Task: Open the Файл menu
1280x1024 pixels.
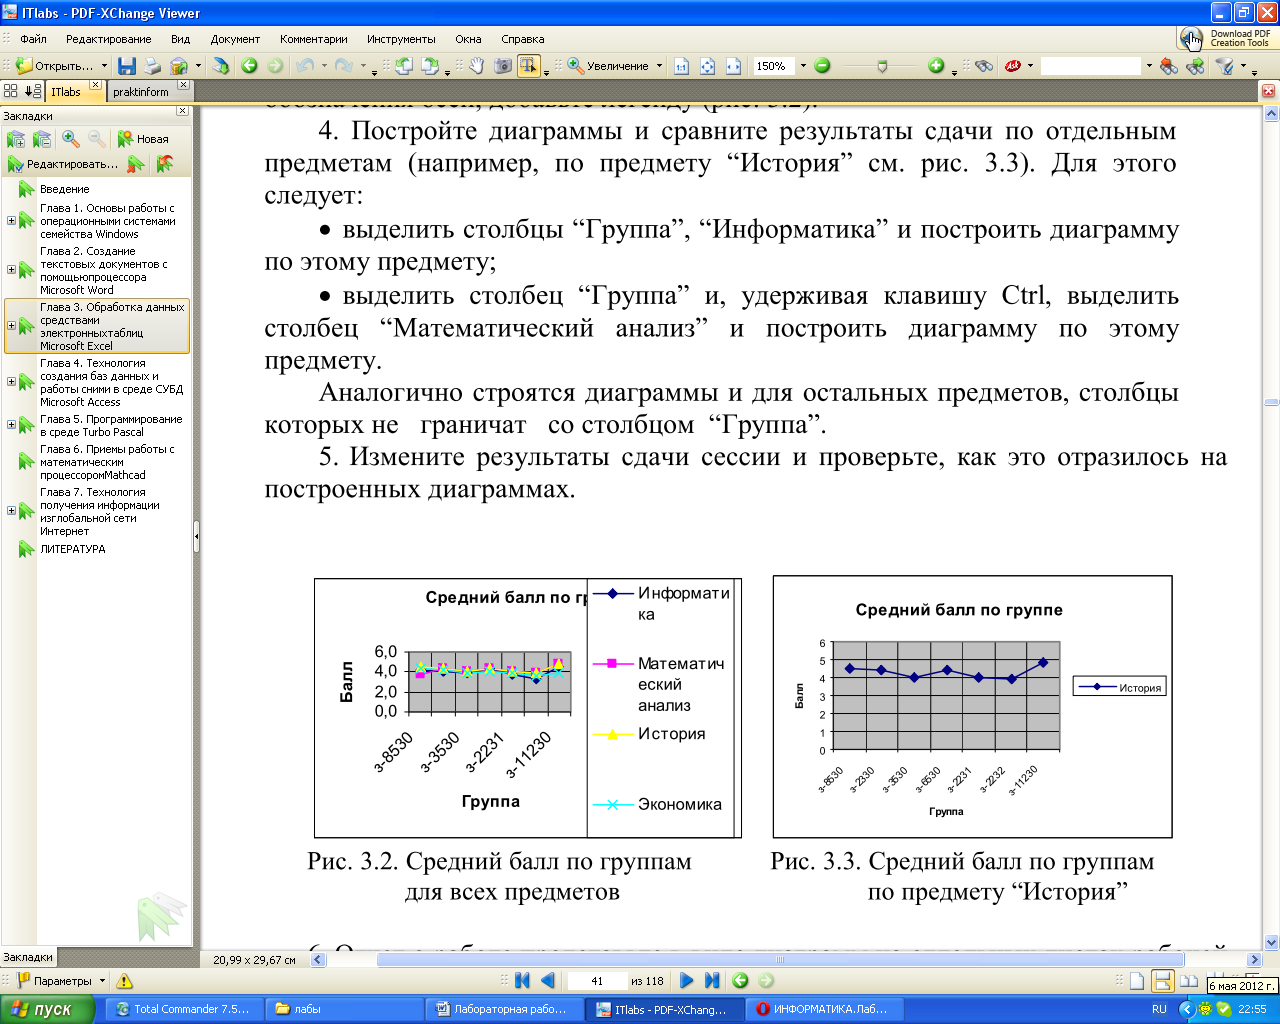Action: [33, 39]
